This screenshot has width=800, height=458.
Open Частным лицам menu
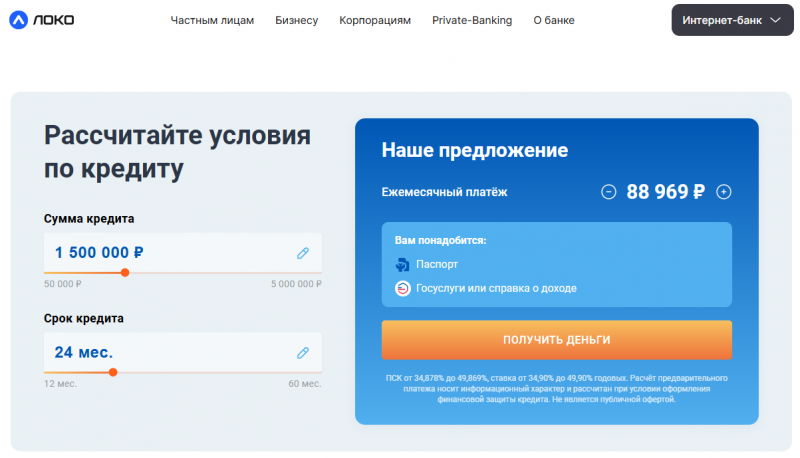[x=212, y=20]
